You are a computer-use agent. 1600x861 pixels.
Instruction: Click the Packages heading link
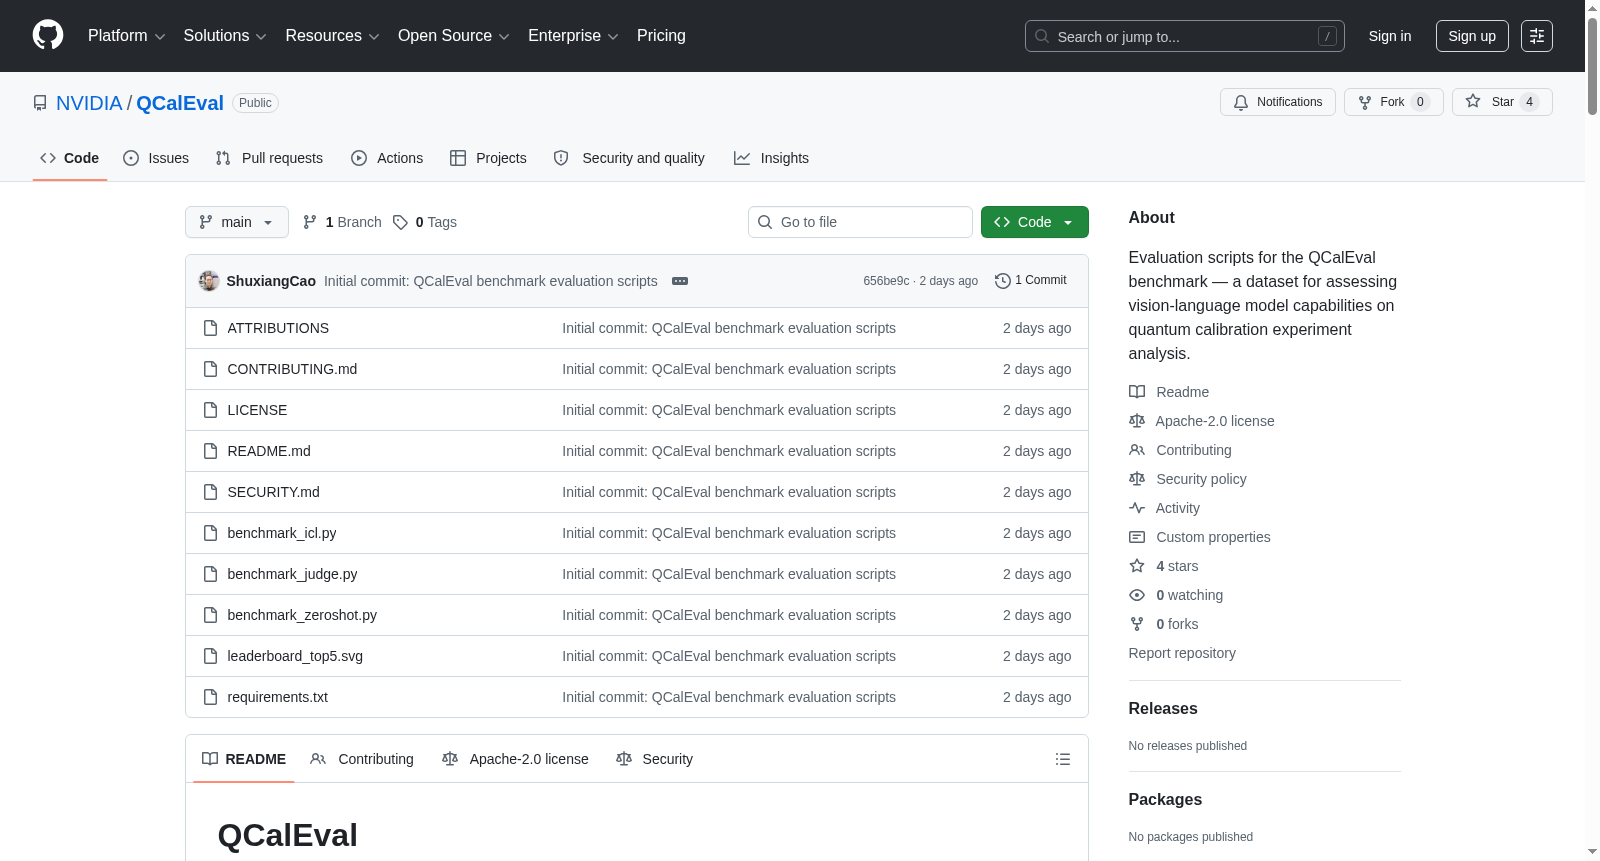pos(1165,799)
